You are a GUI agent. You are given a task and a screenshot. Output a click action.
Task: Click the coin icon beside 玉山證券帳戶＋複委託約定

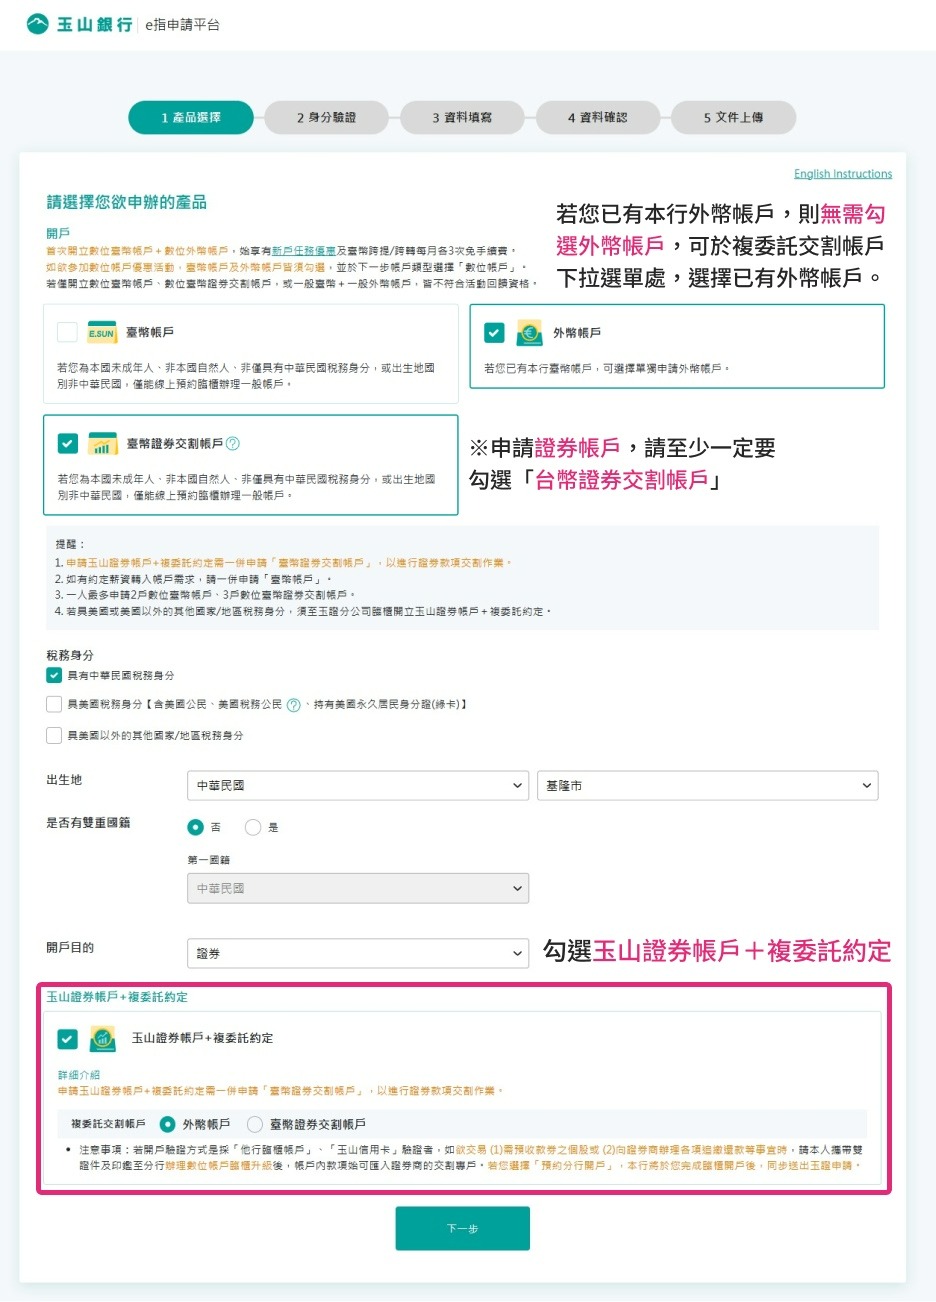[x=103, y=1039]
